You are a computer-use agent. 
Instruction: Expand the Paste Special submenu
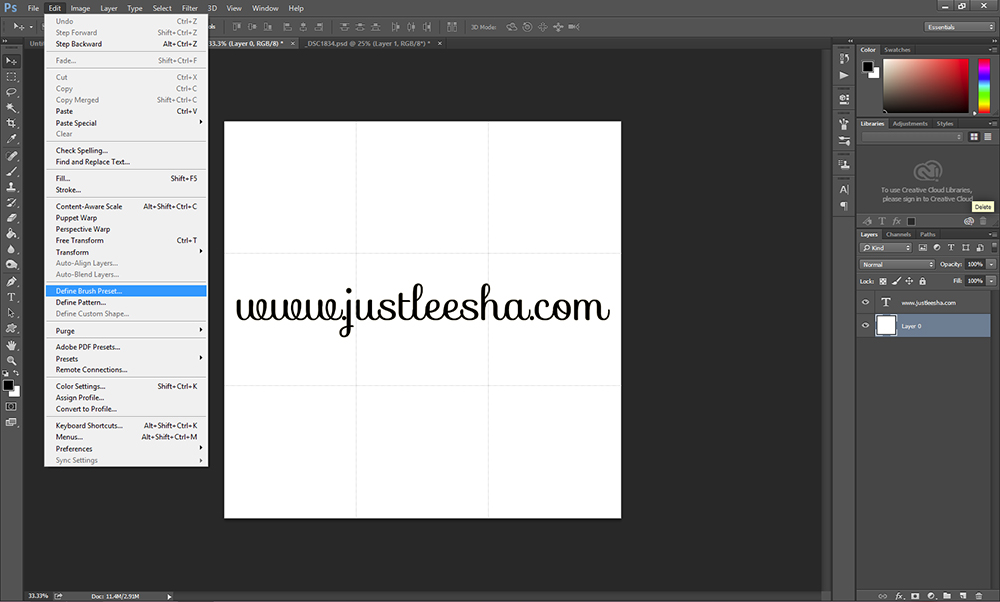point(126,123)
